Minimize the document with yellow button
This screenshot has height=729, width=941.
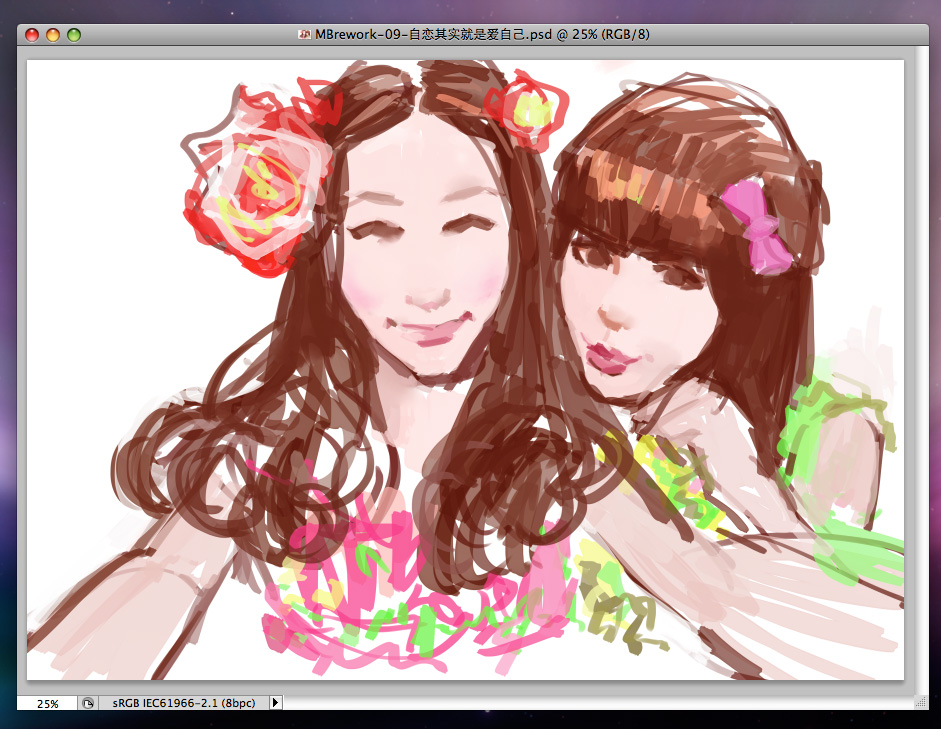pos(53,35)
